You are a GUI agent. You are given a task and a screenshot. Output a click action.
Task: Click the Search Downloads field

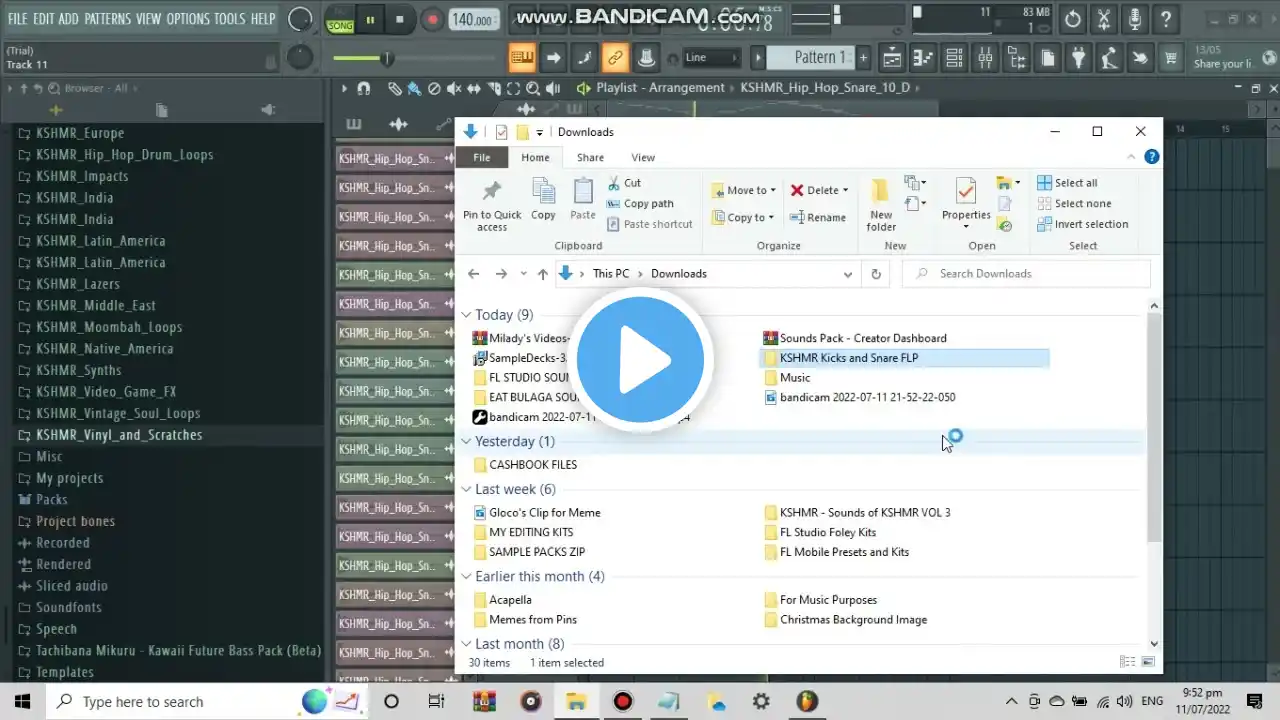pos(1027,274)
